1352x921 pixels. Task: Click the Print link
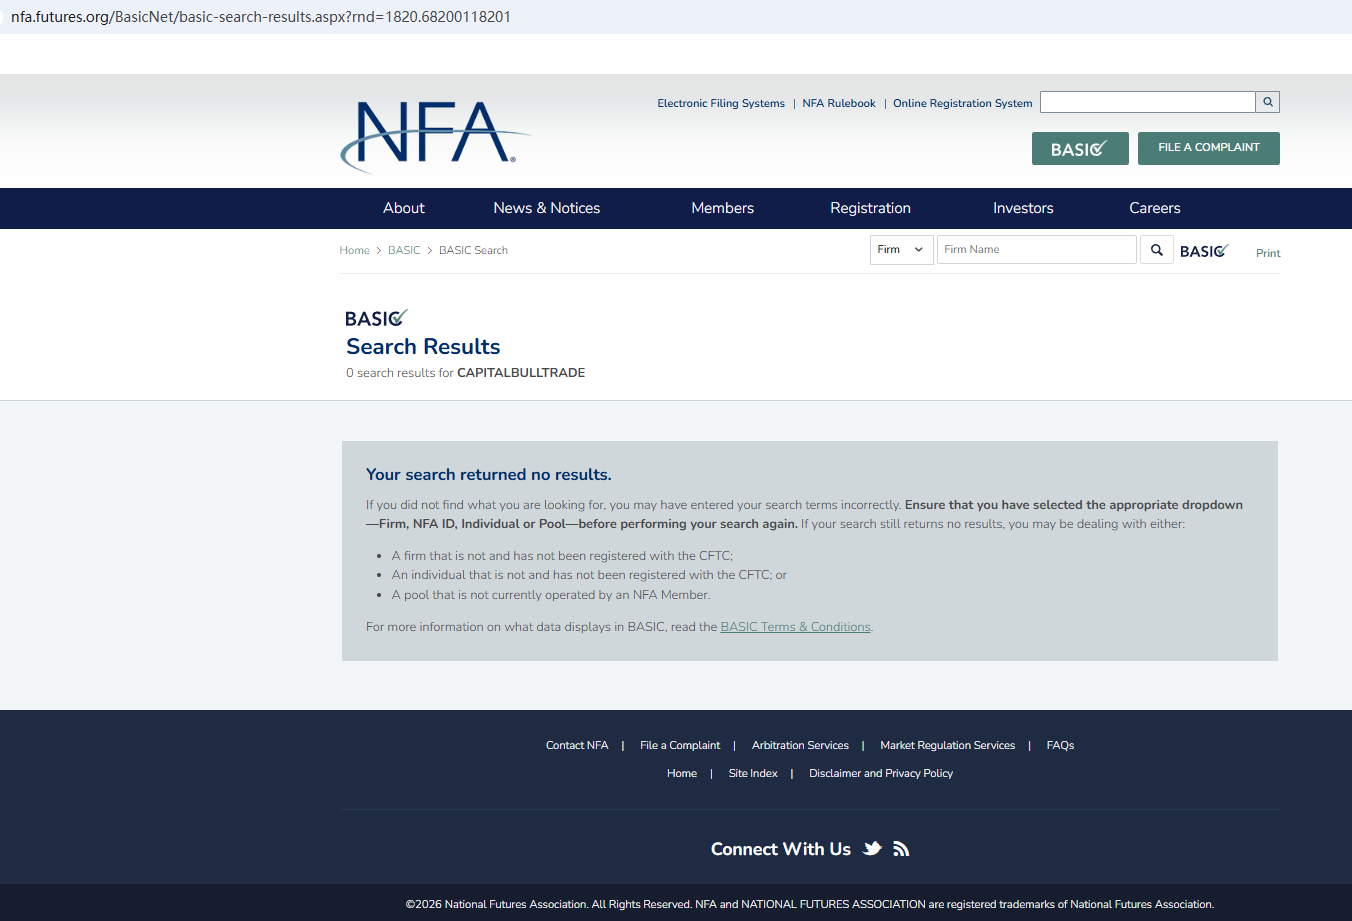tap(1268, 253)
